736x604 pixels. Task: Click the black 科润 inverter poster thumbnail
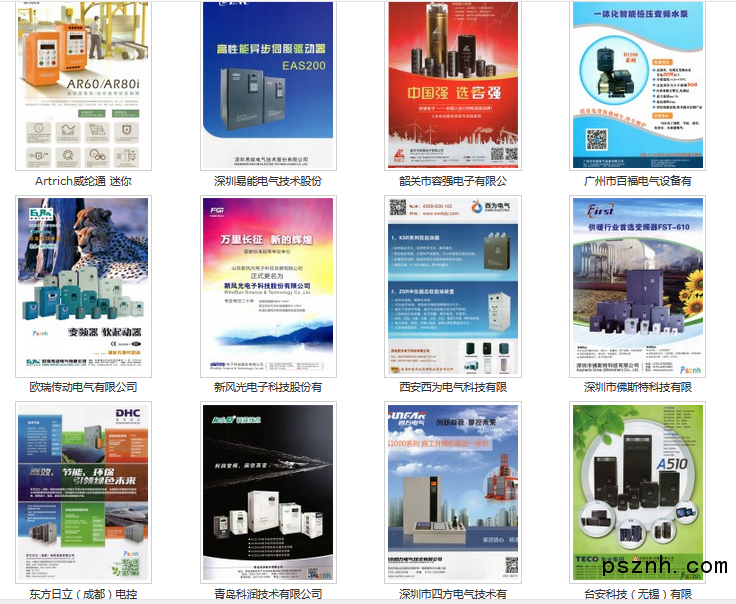(268, 492)
